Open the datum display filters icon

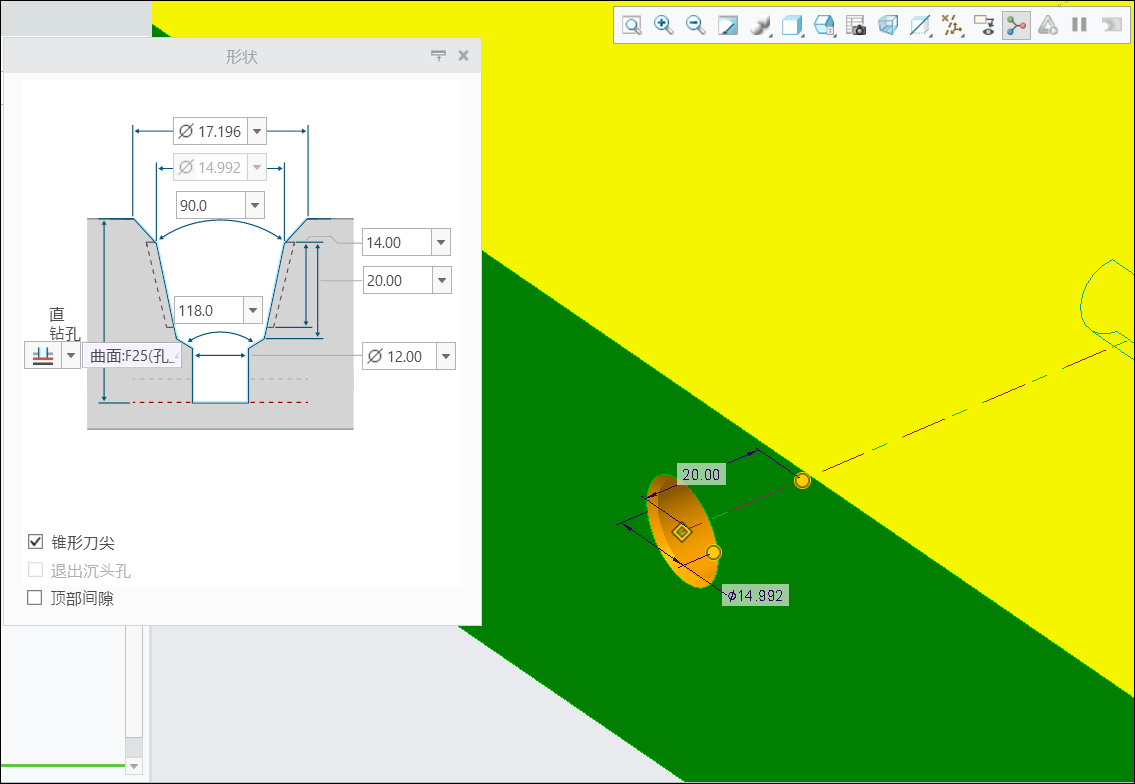pos(952,26)
